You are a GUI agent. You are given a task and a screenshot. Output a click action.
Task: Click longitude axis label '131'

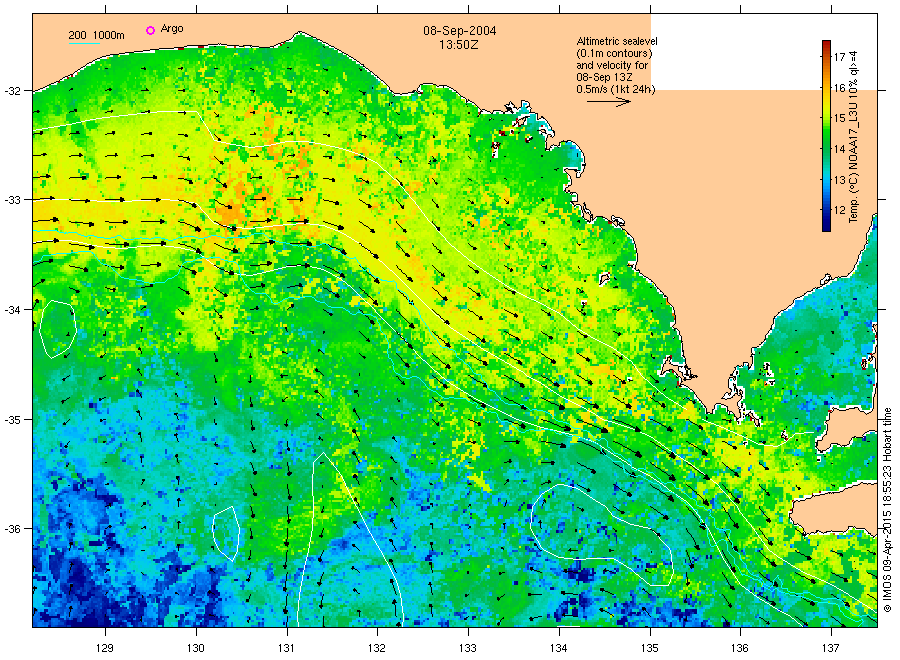pos(286,649)
